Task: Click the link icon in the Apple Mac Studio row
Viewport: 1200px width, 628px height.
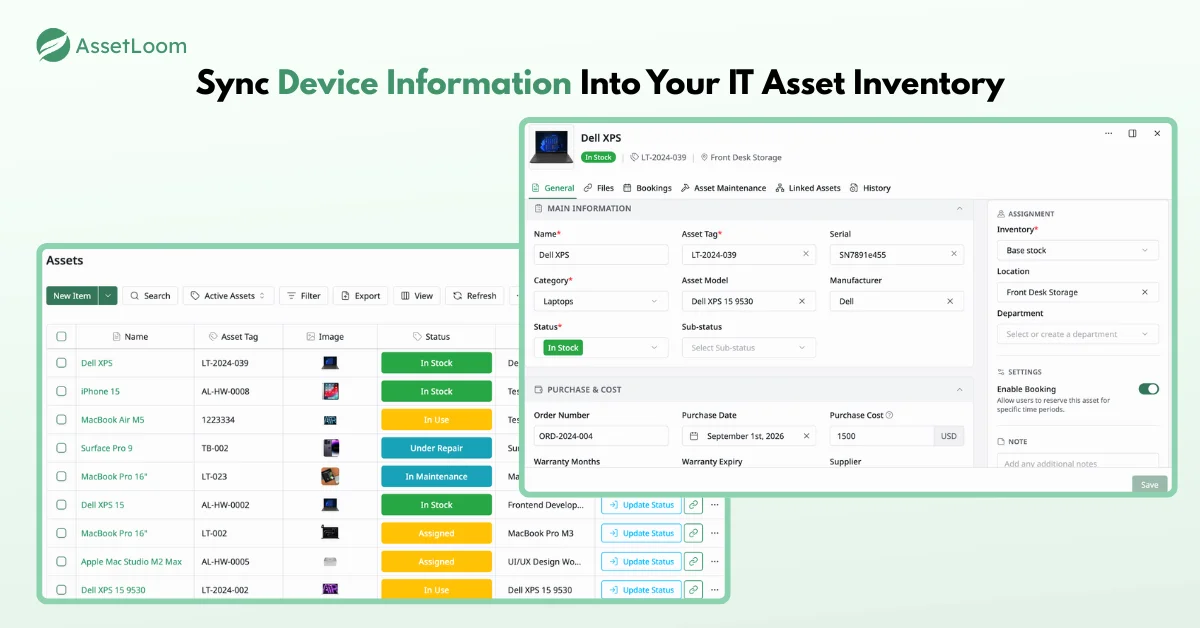Action: pyautogui.click(x=693, y=562)
